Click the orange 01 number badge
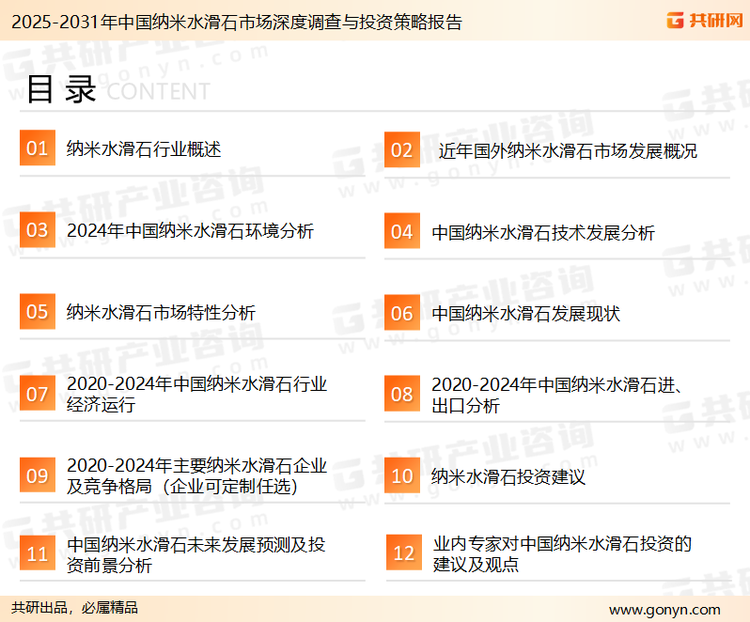The image size is (750, 622). (x=37, y=148)
